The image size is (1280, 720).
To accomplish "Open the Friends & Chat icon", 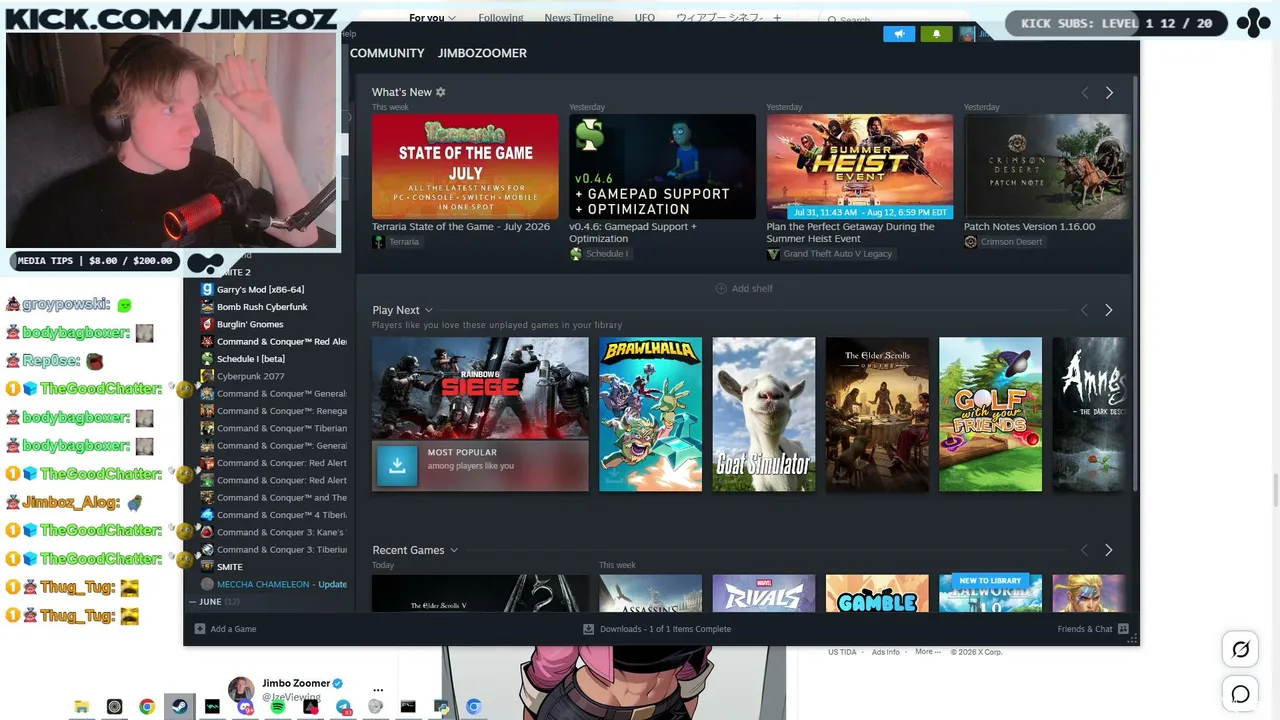I will click(1123, 629).
